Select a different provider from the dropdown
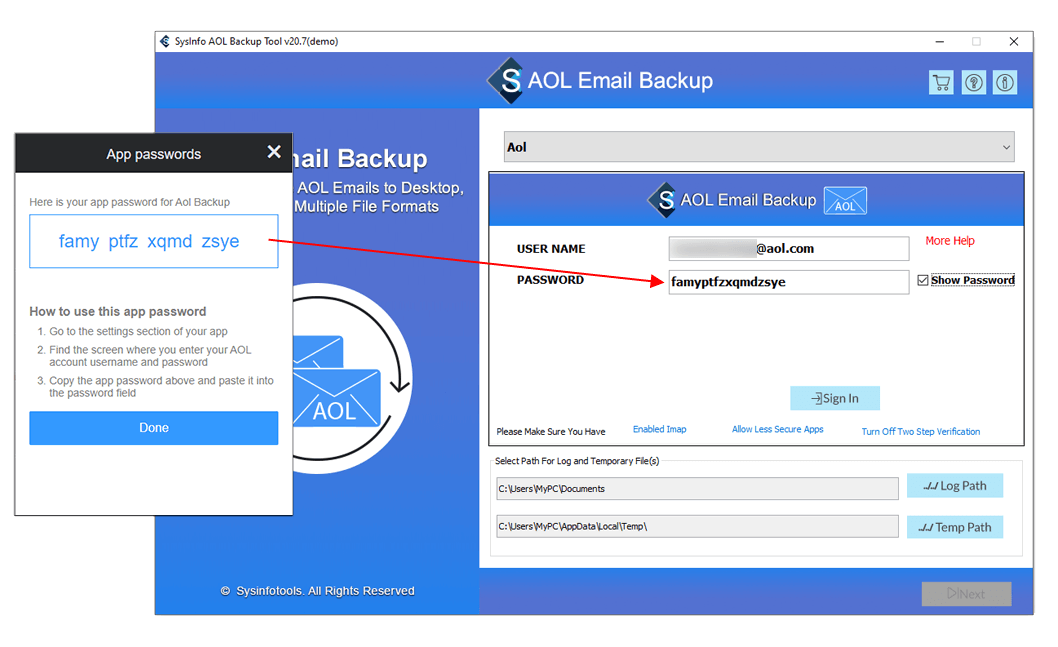Screen dimensions: 1058x647 pyautogui.click(x=1005, y=146)
